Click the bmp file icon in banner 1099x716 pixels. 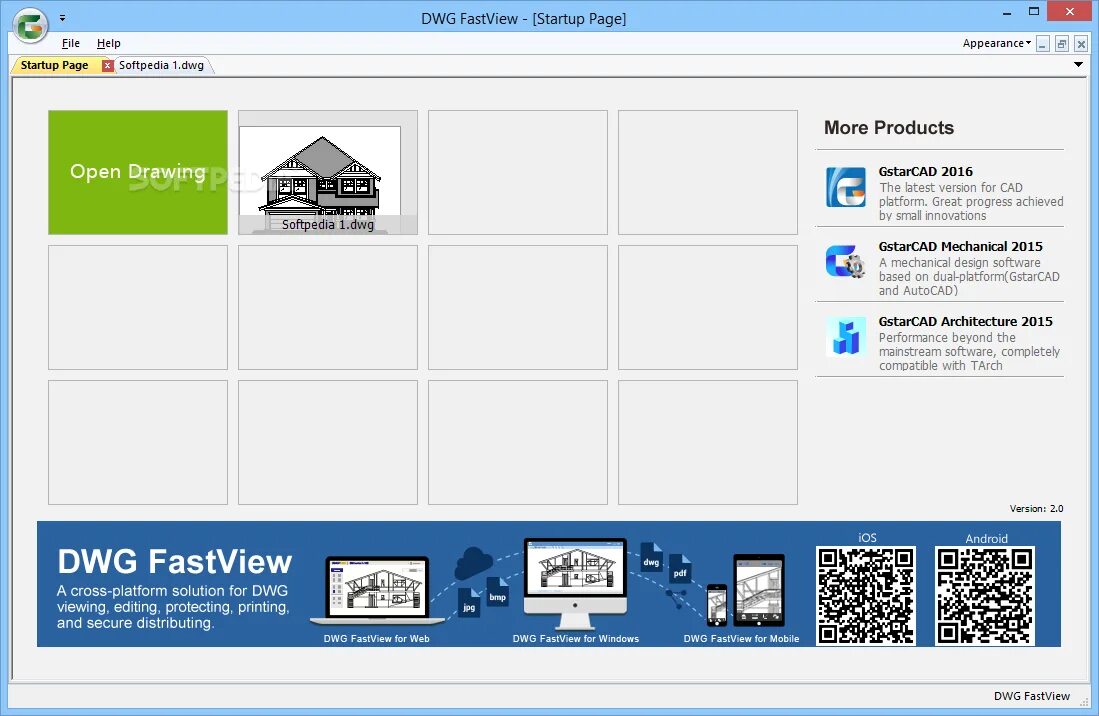(x=497, y=593)
